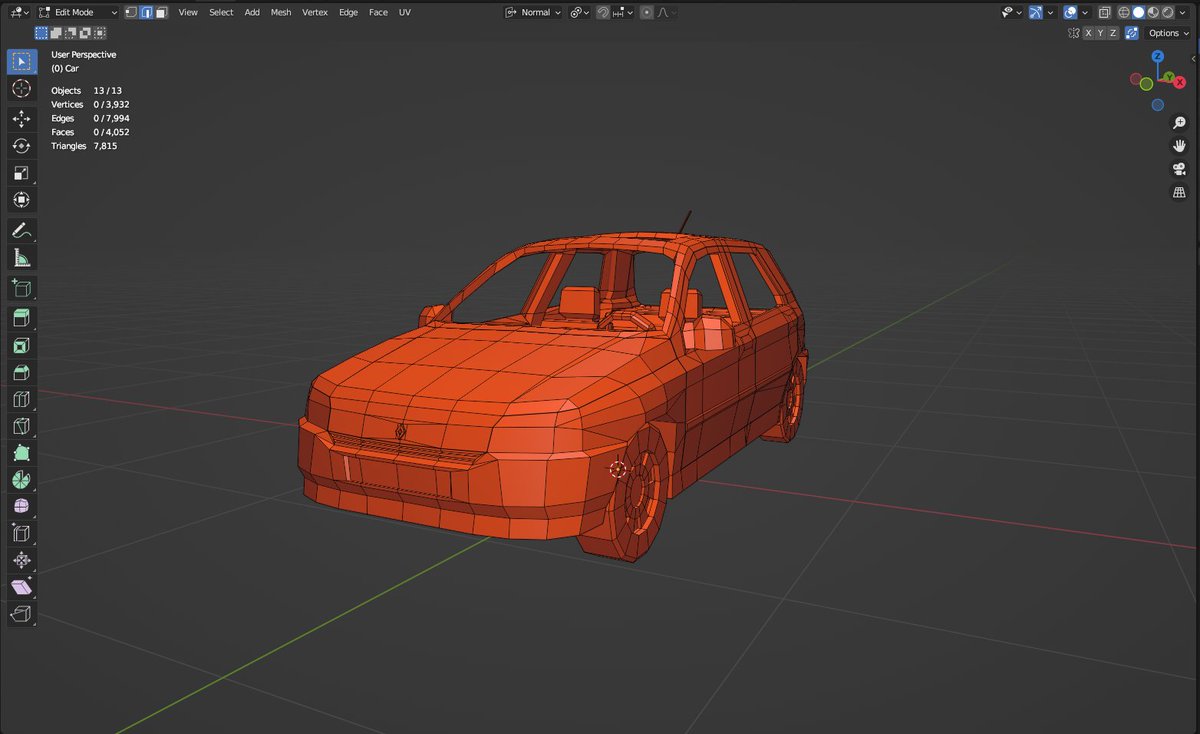This screenshot has height=734, width=1200.
Task: Switch to material preview shading
Action: click(x=1153, y=12)
